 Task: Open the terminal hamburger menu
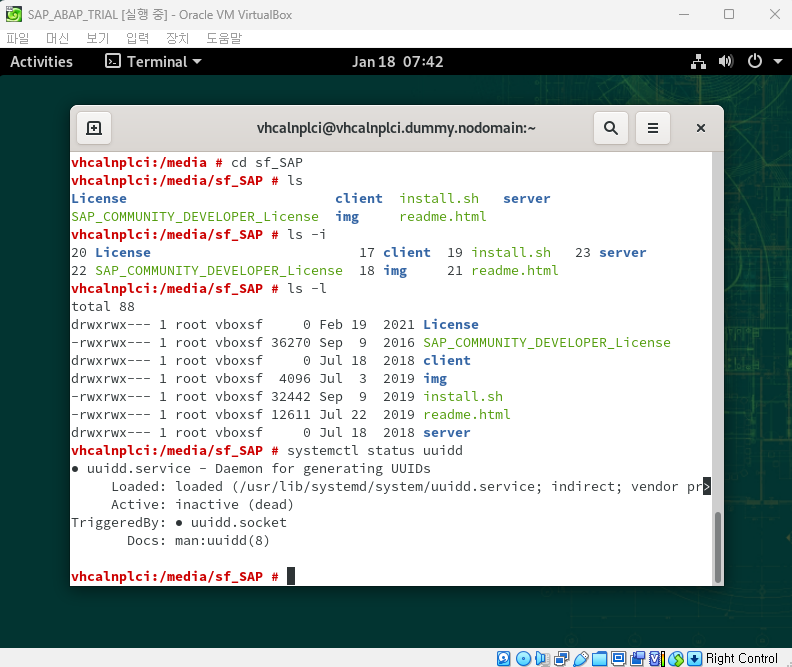[653, 128]
